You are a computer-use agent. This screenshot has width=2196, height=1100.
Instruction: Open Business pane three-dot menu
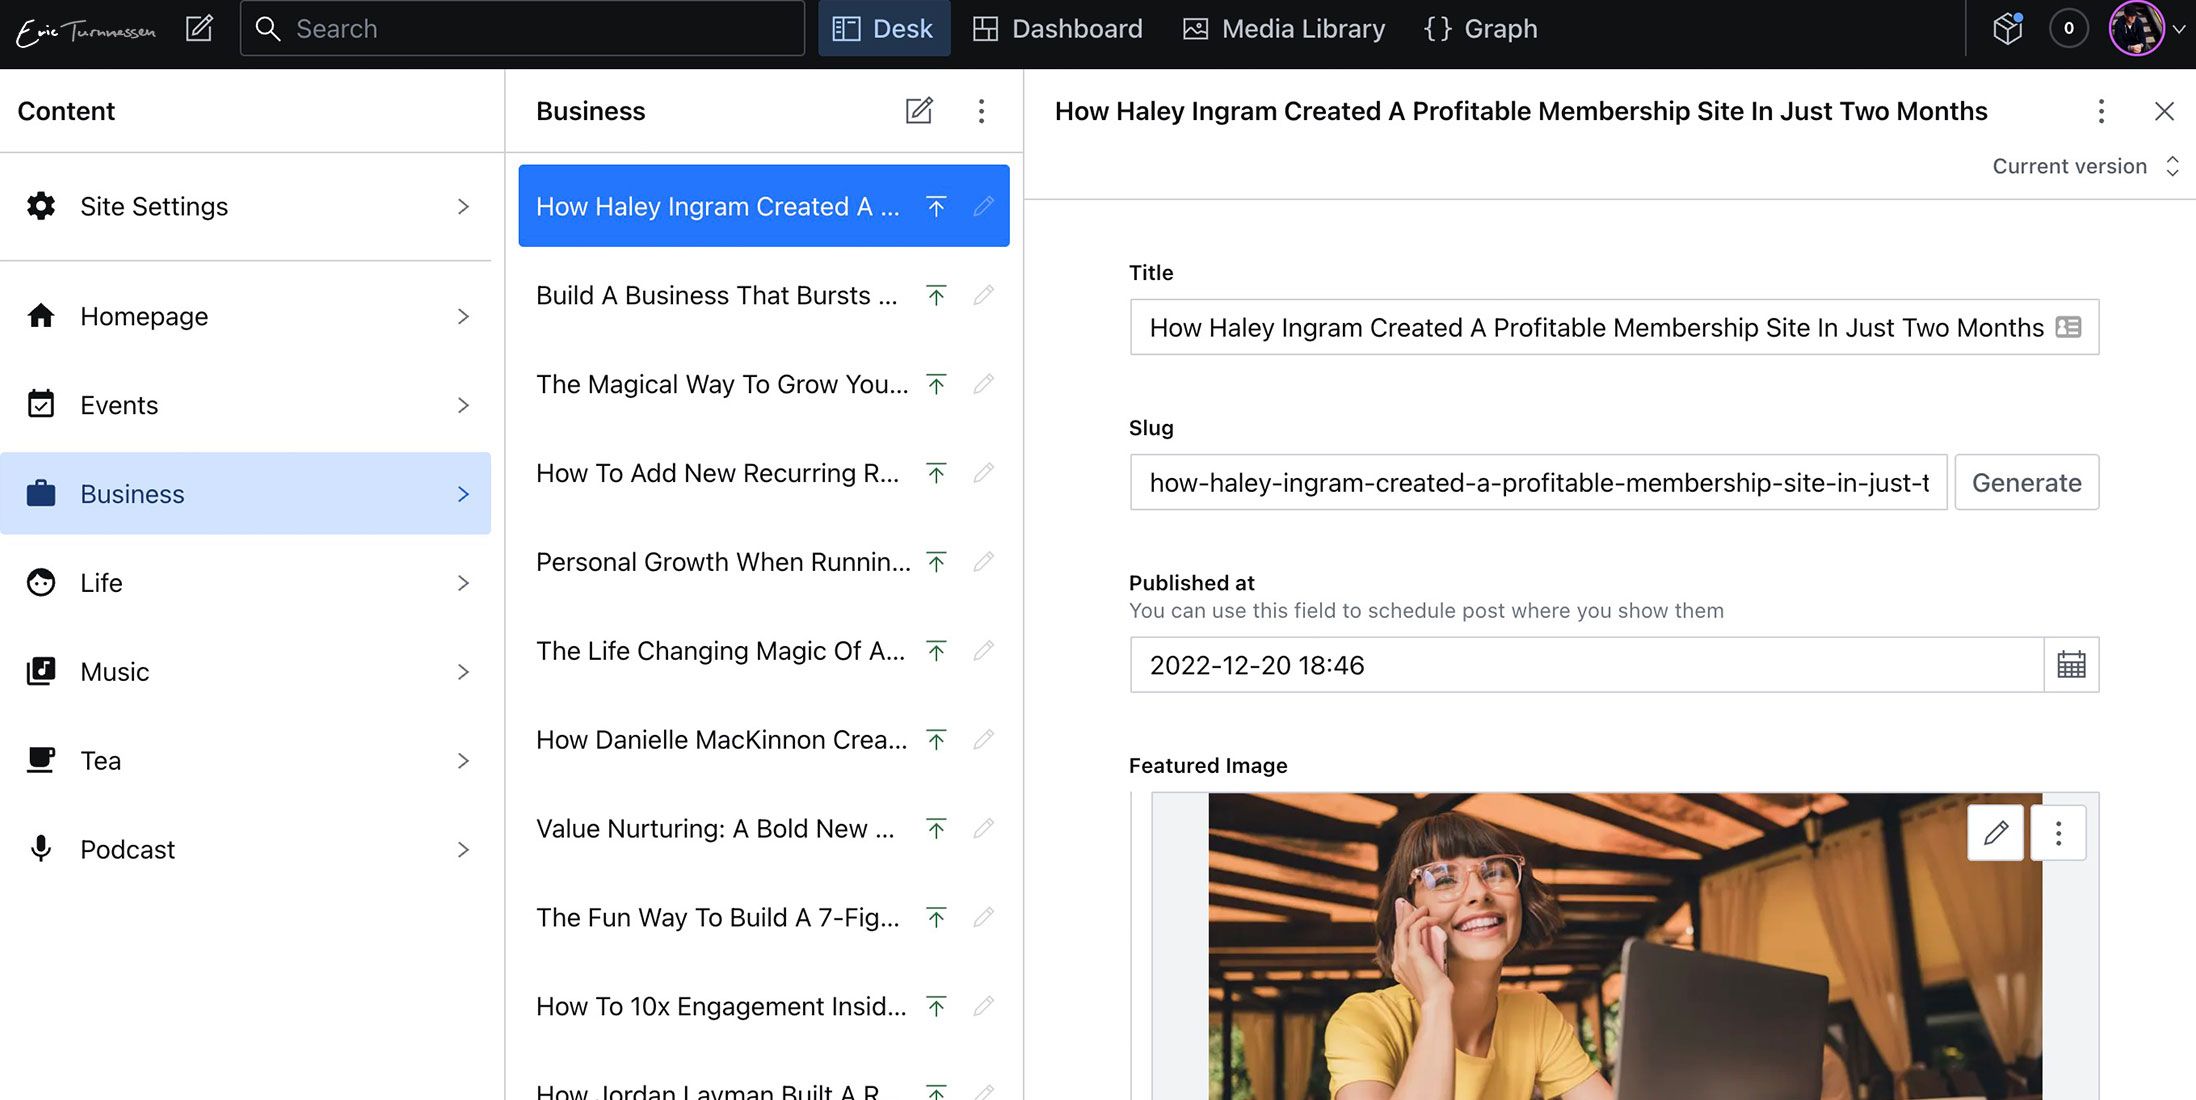tap(981, 110)
